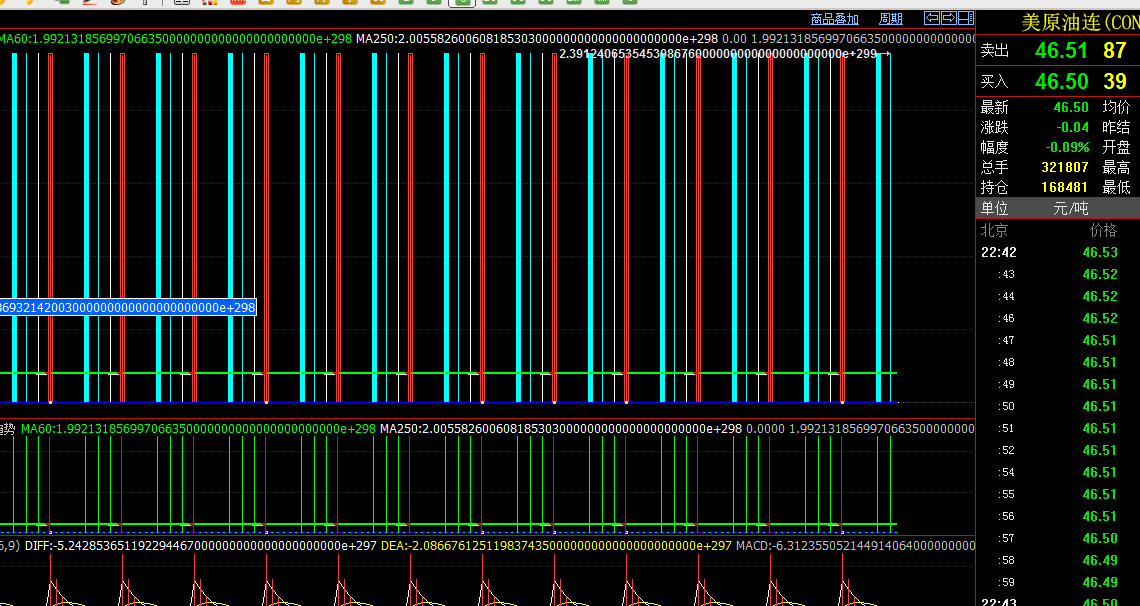The height and width of the screenshot is (606, 1140).
Task: Select the 总手 volume value 321807
Action: pos(1064,167)
